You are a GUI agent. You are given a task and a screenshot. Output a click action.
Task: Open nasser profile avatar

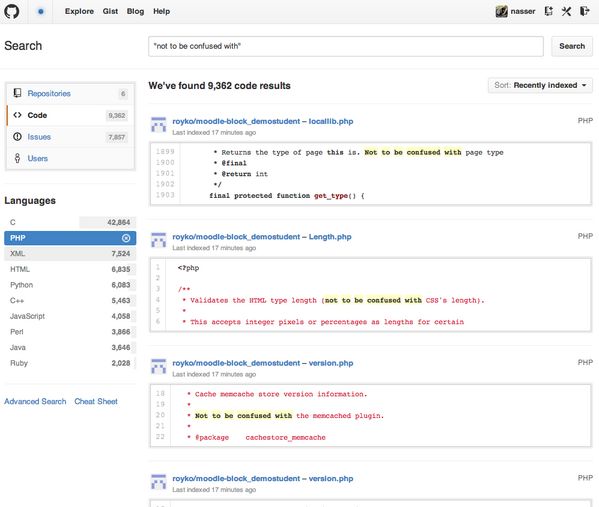[501, 11]
